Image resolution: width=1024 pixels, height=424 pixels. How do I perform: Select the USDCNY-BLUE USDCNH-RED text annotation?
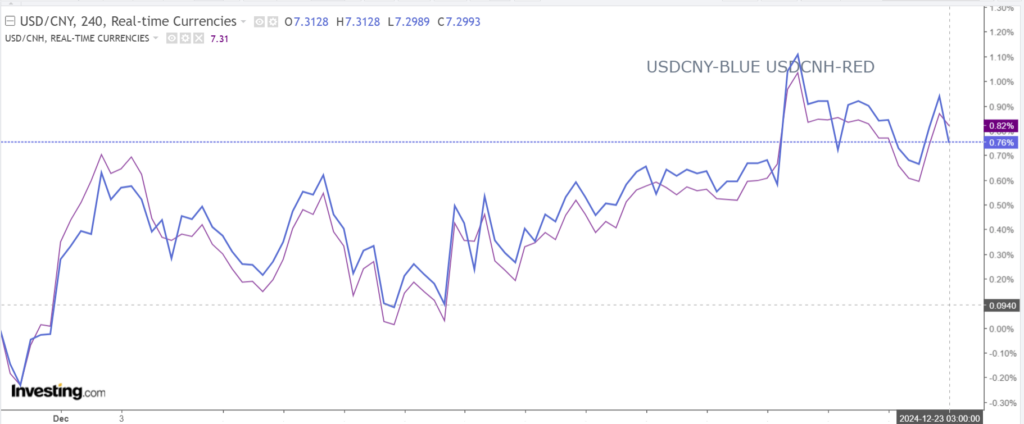pos(761,68)
